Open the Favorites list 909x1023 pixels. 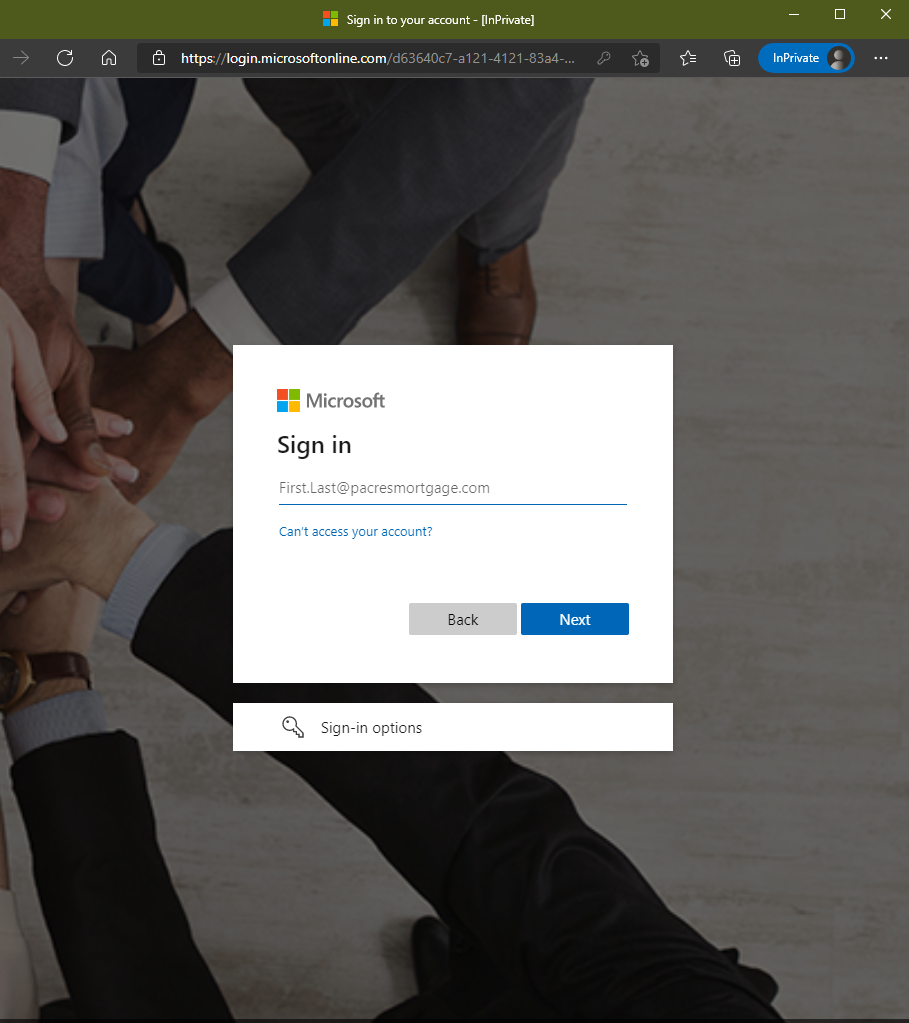pos(688,58)
